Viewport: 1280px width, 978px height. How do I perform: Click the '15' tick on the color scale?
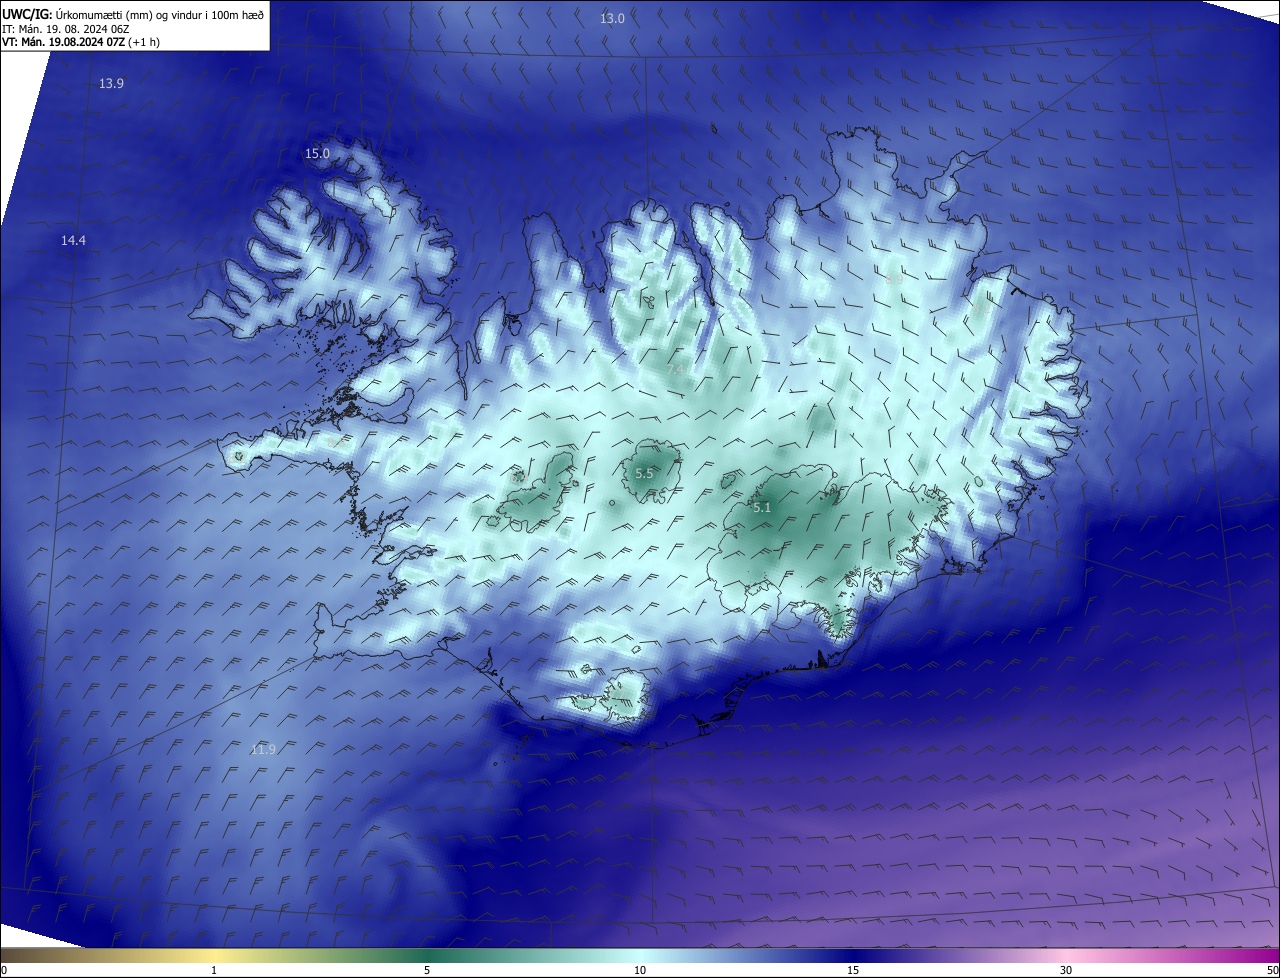click(853, 971)
